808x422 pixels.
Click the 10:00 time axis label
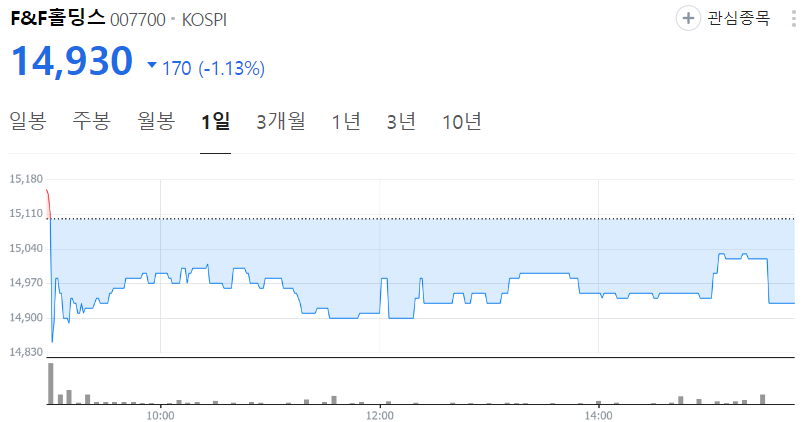click(x=160, y=415)
